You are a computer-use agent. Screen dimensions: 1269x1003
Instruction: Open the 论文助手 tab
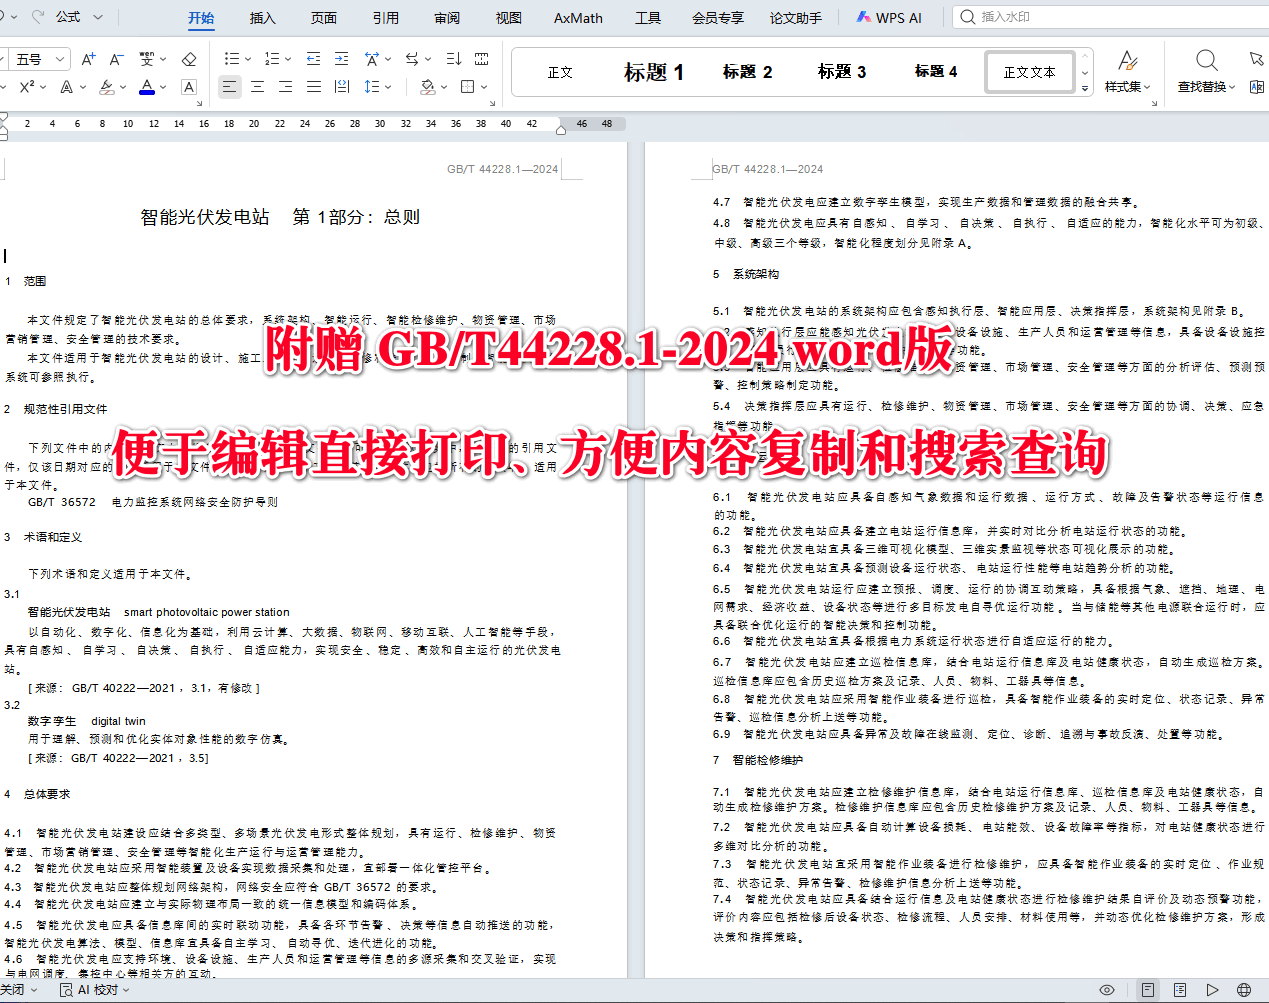click(x=796, y=18)
